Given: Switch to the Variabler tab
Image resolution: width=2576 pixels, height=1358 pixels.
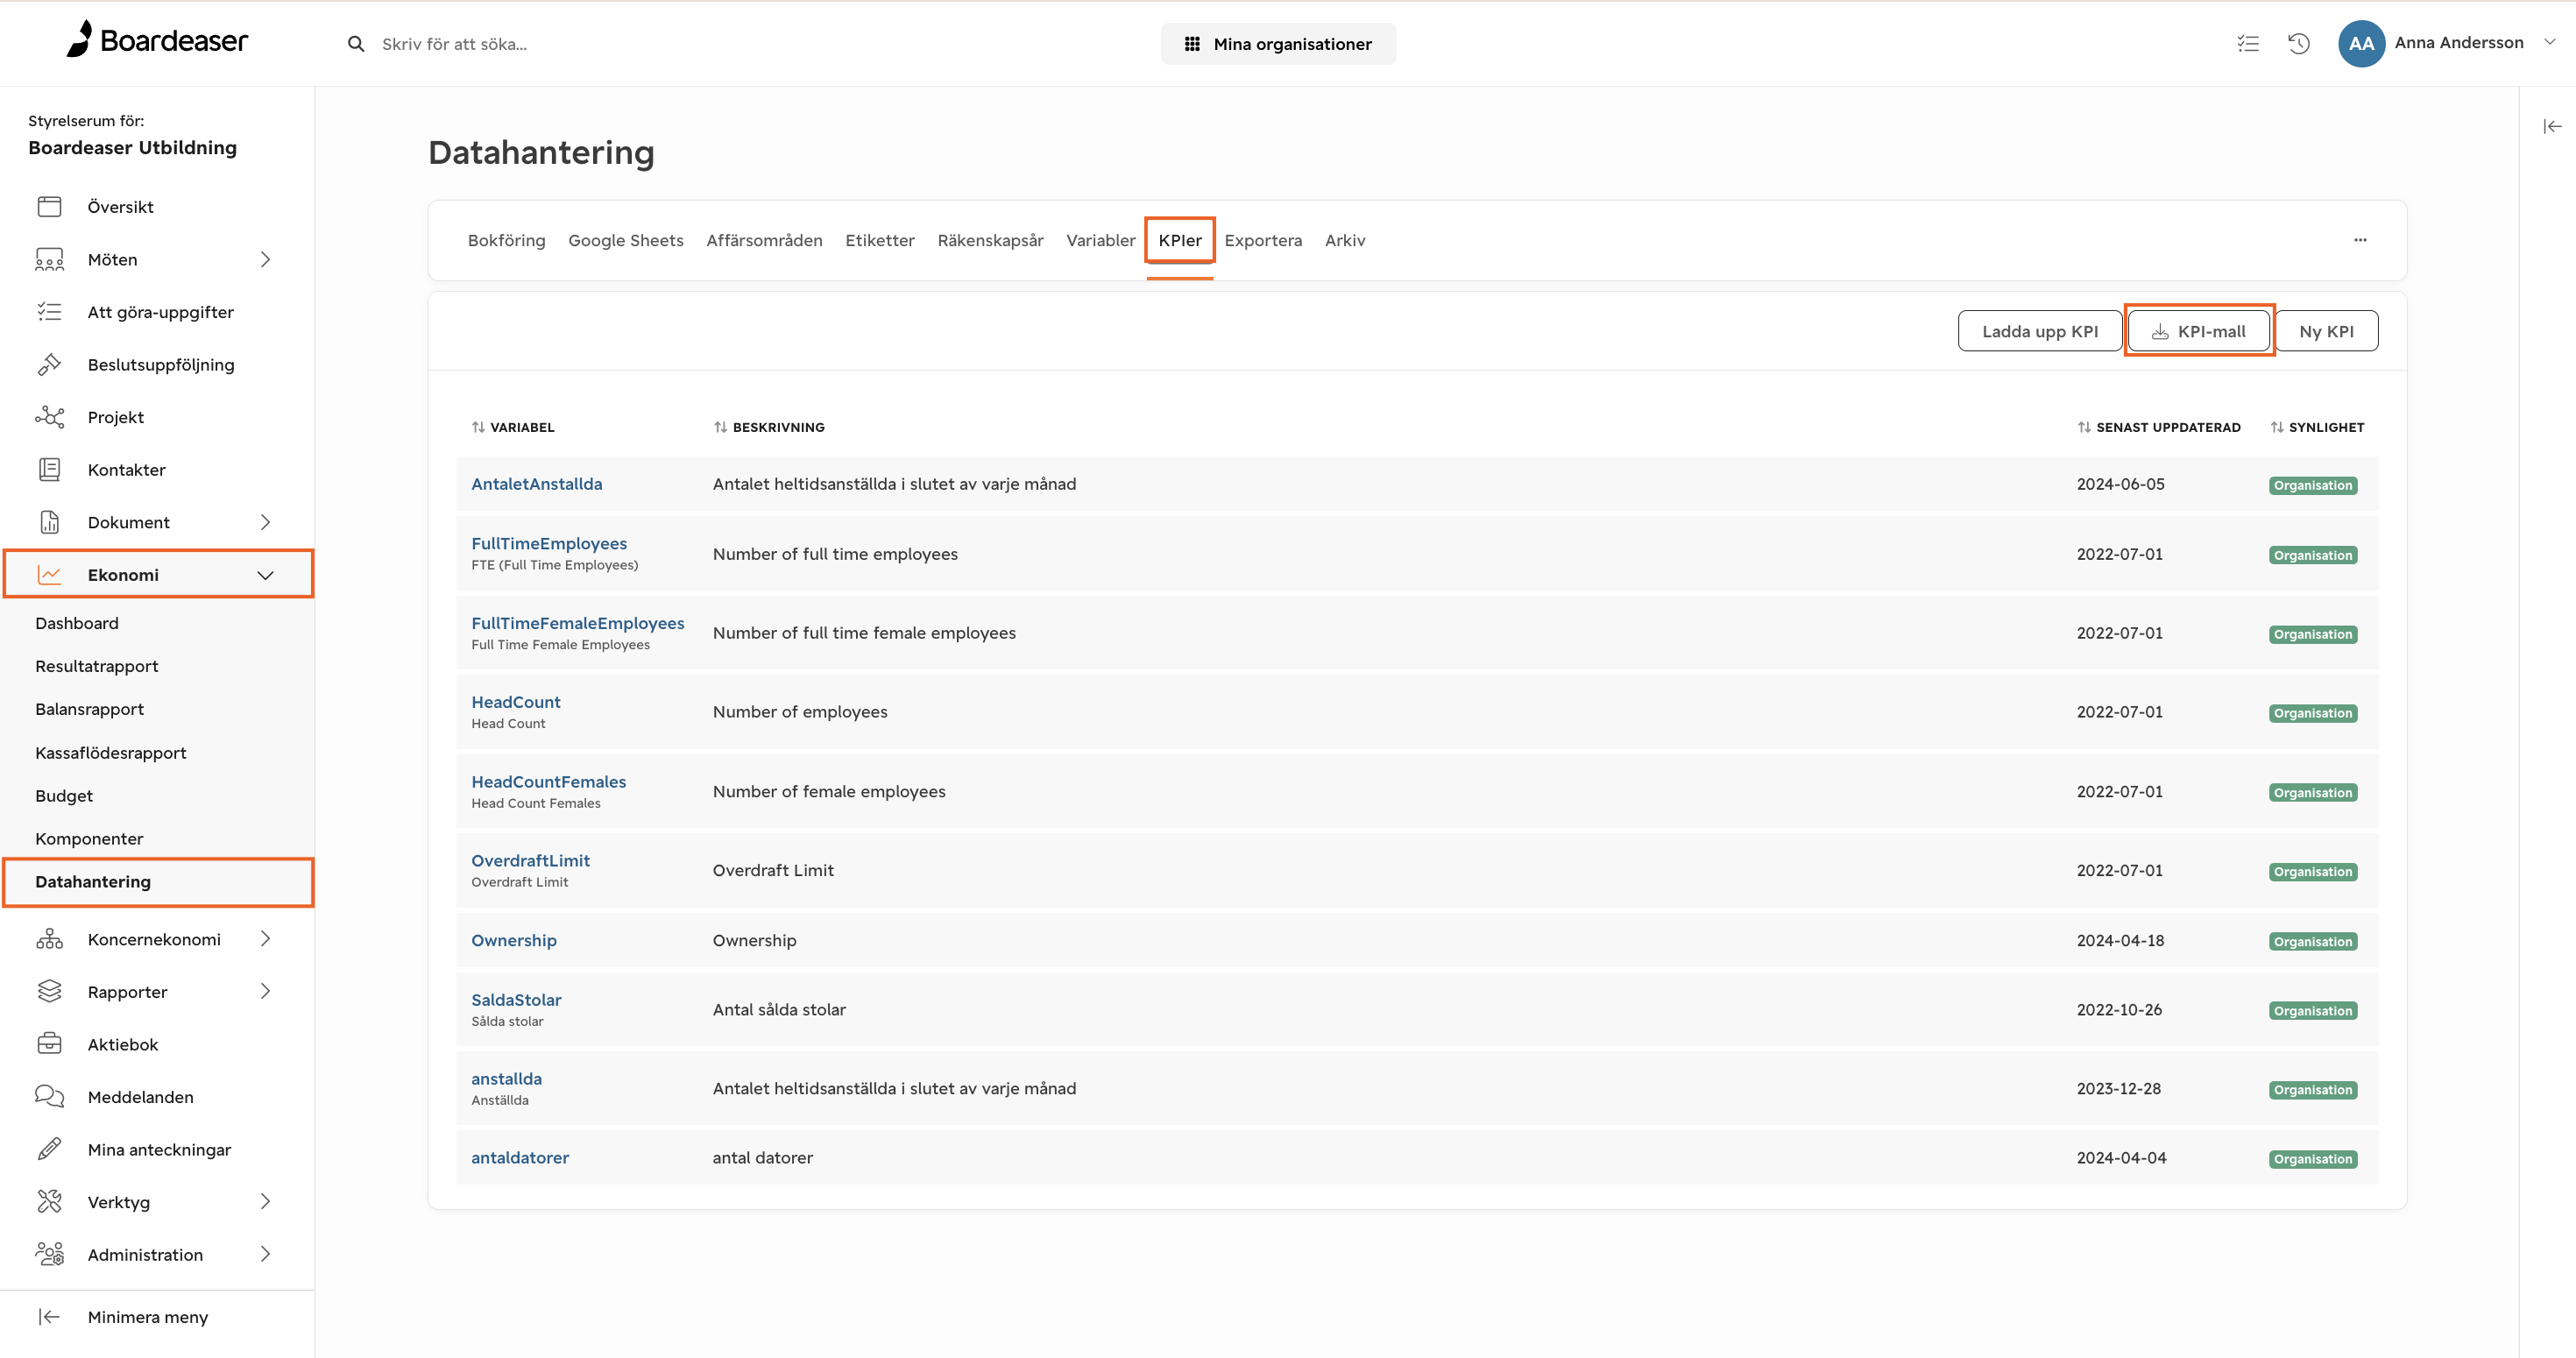Looking at the screenshot, I should [x=1100, y=241].
